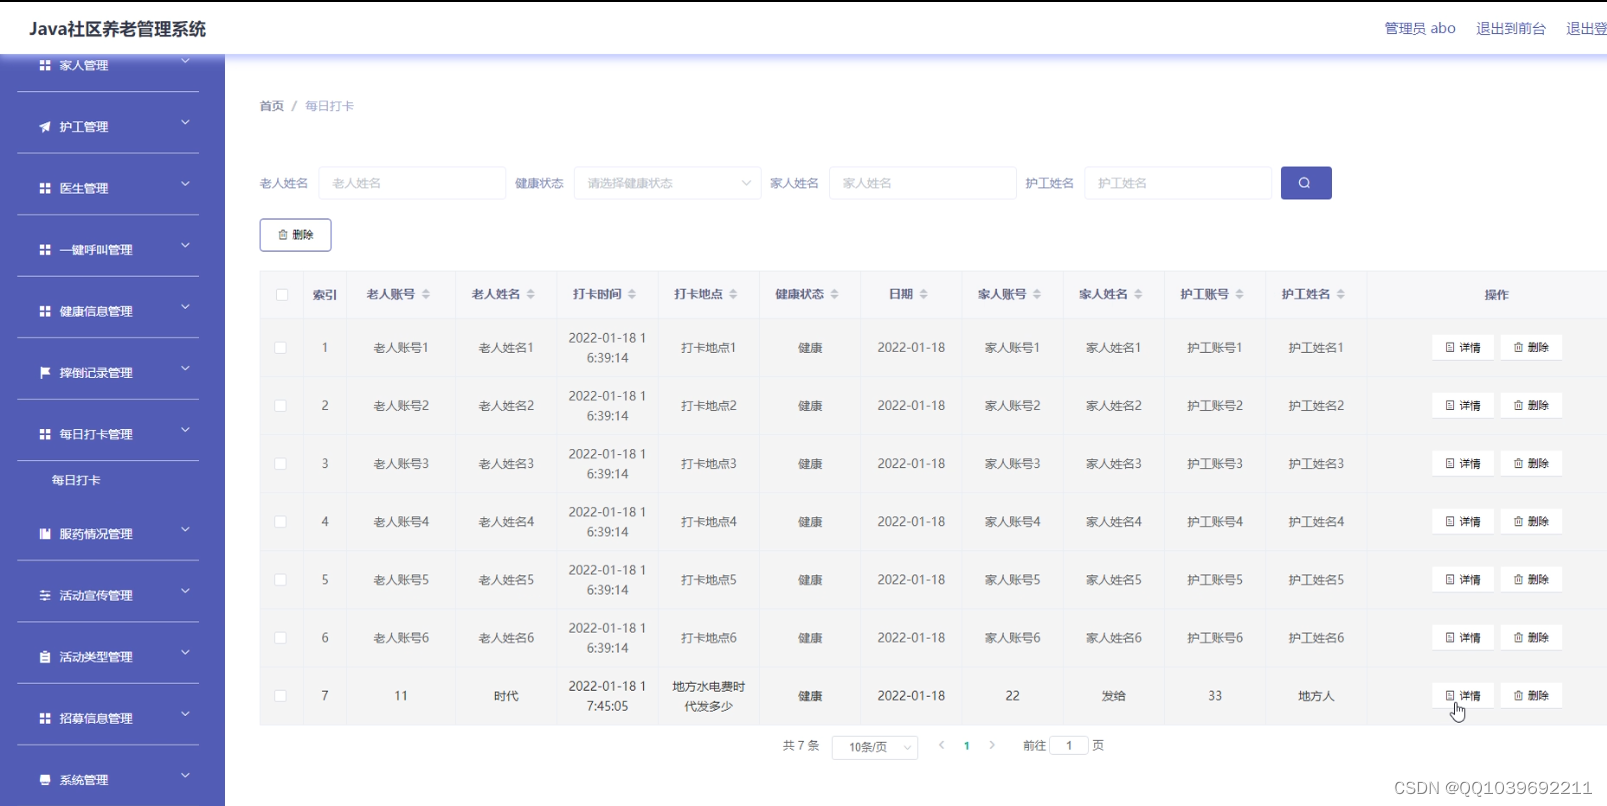The image size is (1607, 806).
Task: Click 退出到前台 link
Action: (1511, 28)
